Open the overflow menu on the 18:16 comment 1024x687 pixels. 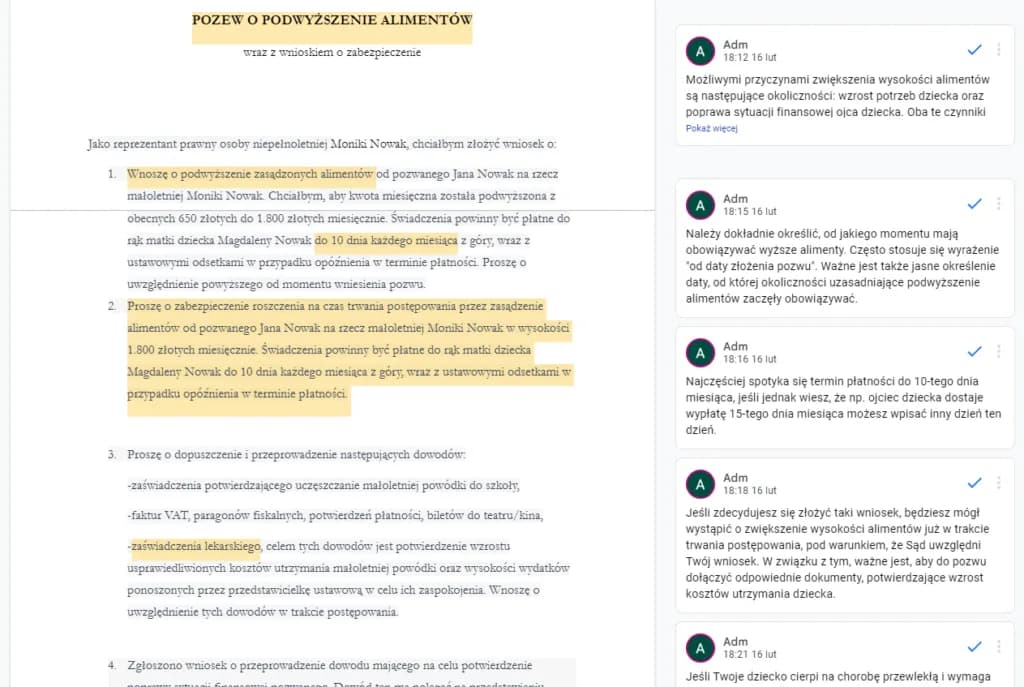tap(996, 351)
